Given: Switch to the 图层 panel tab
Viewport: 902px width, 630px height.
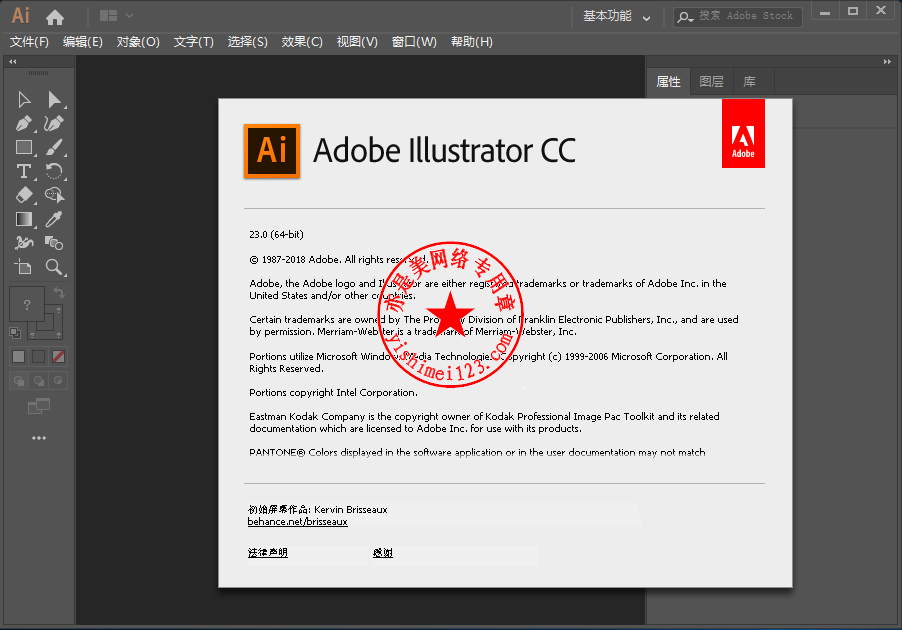Looking at the screenshot, I should 712,82.
